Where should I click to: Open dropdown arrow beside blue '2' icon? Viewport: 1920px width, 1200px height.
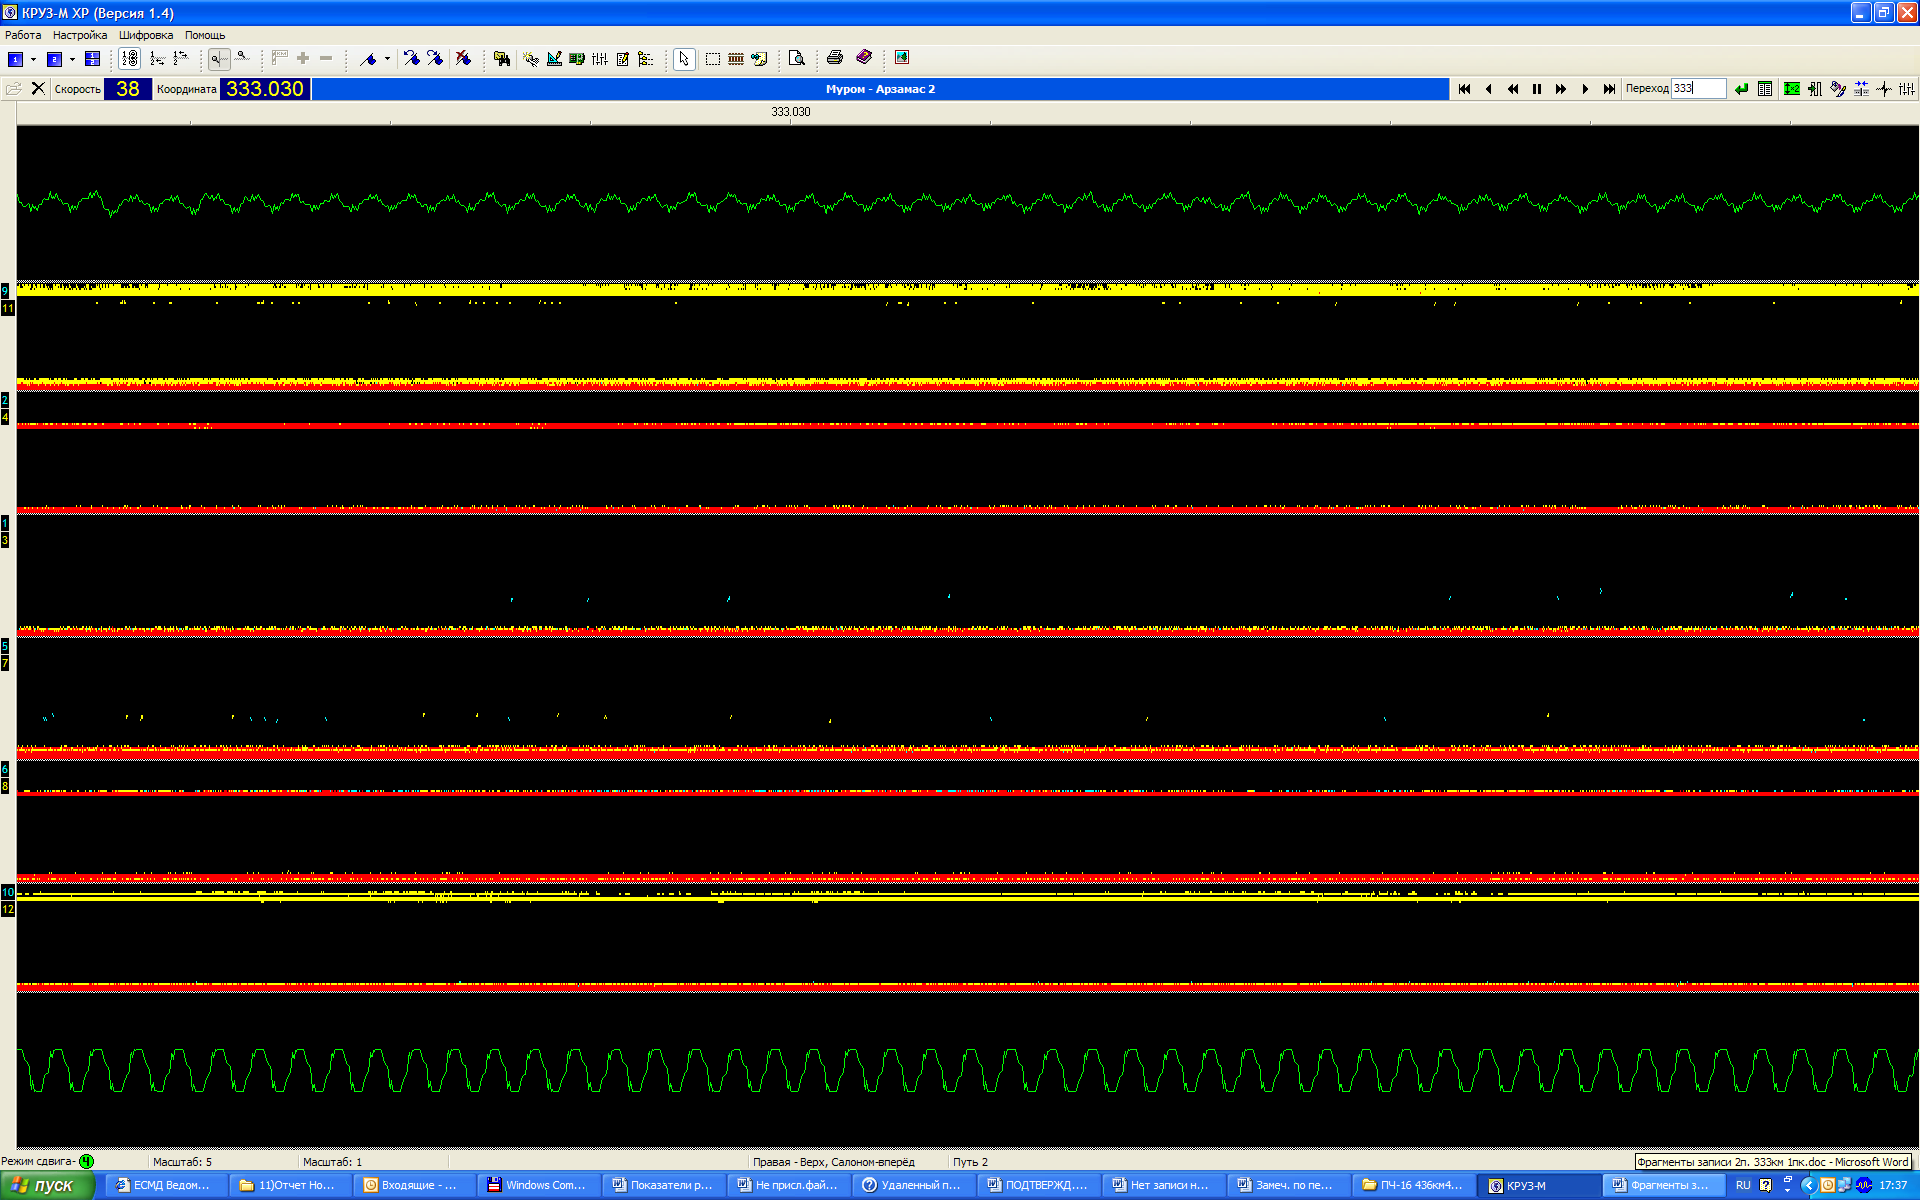pyautogui.click(x=72, y=59)
